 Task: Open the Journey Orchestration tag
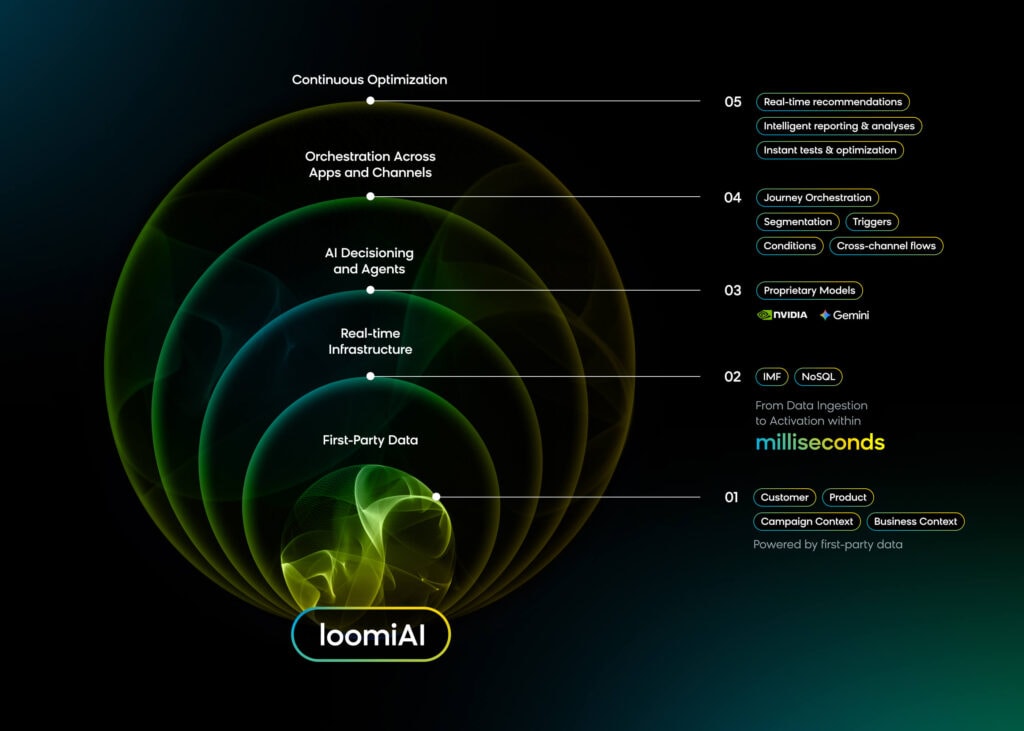[817, 198]
